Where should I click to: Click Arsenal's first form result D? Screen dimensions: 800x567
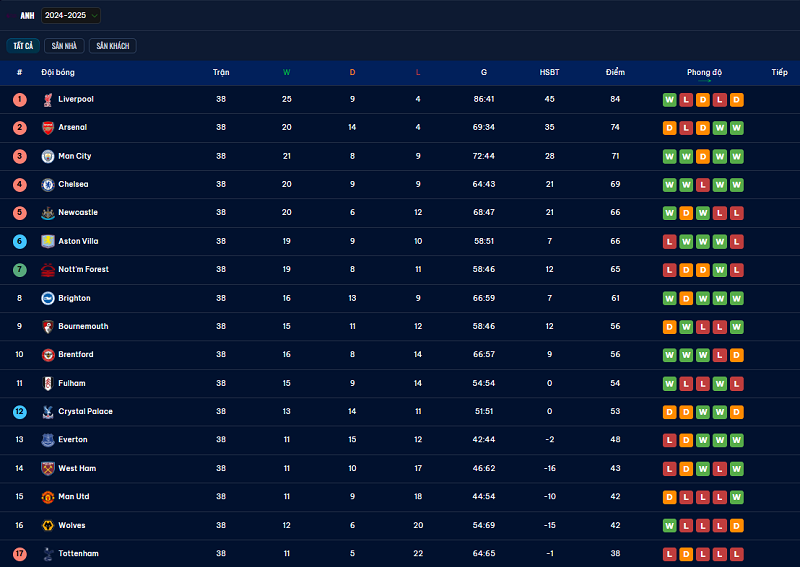(669, 128)
